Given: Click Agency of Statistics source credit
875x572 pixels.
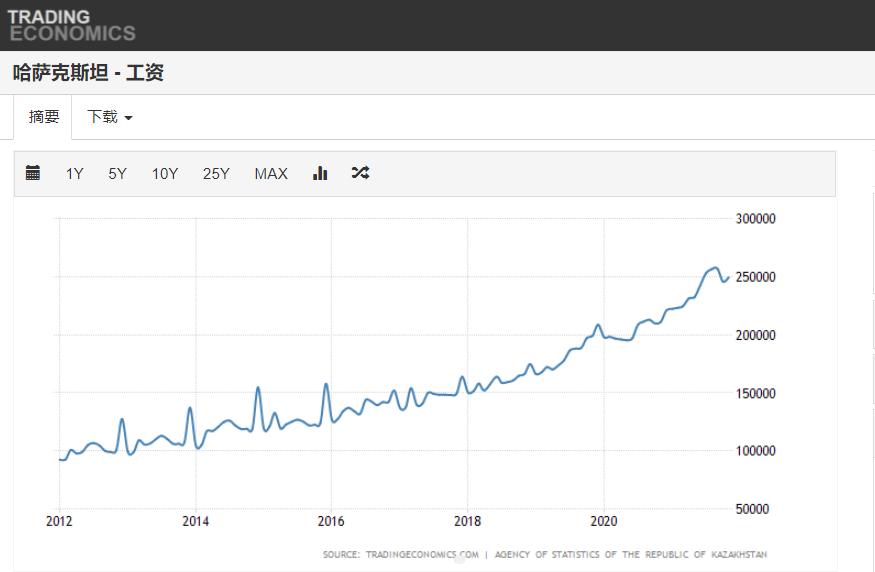Looking at the screenshot, I should [x=630, y=554].
